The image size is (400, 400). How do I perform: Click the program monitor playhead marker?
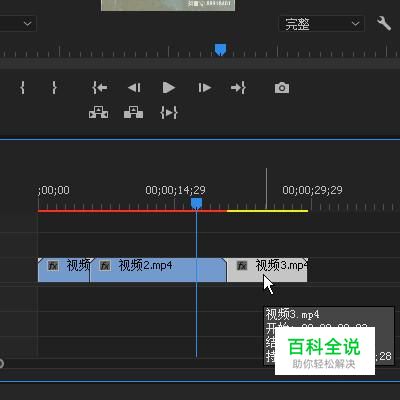220,50
